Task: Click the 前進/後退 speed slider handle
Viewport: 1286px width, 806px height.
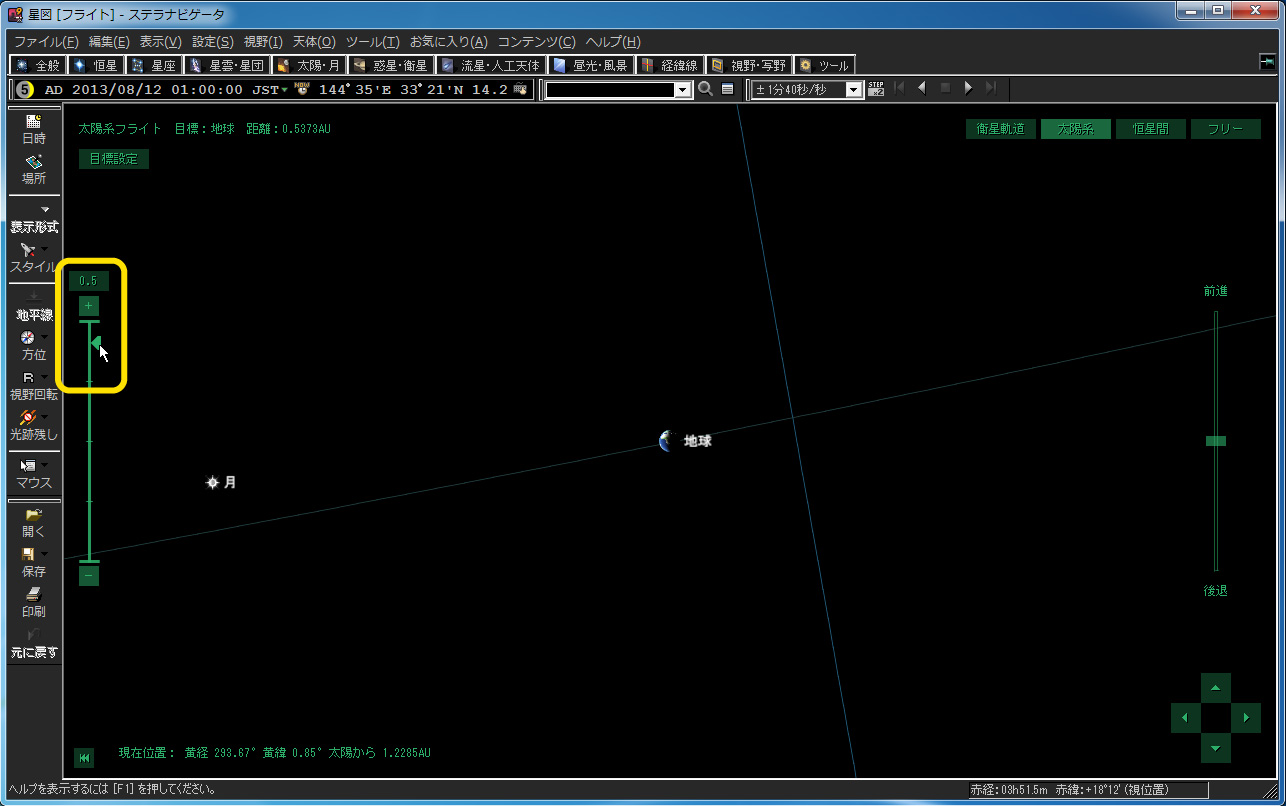Action: tap(1215, 440)
